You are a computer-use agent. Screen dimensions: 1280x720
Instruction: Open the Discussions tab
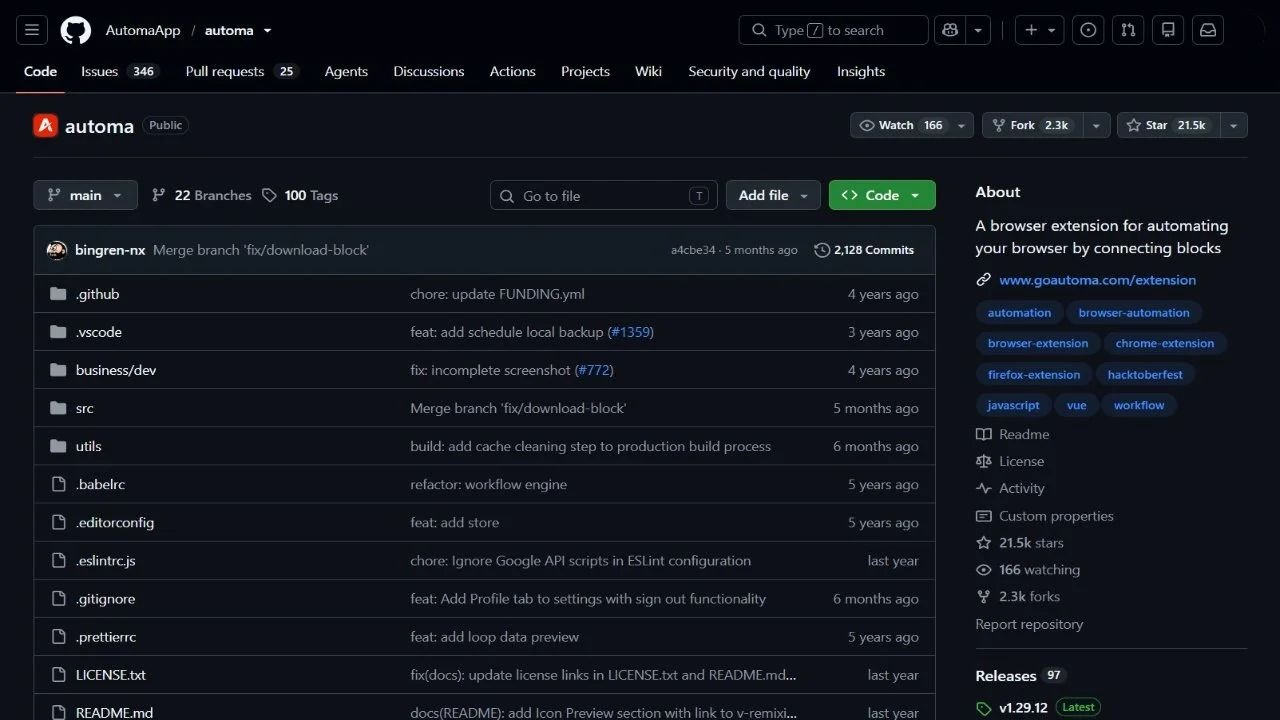[429, 71]
